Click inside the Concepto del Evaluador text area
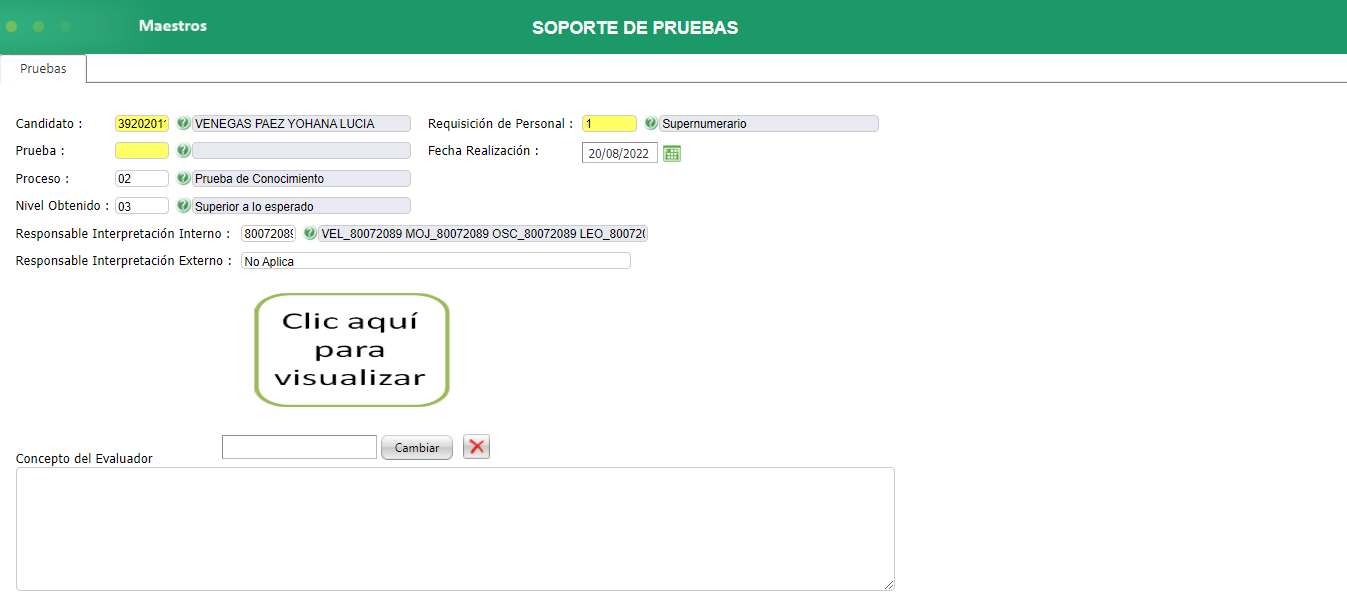 455,528
